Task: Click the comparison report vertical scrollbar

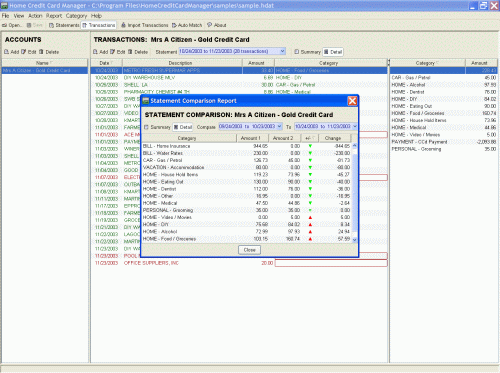Action: 354,192
